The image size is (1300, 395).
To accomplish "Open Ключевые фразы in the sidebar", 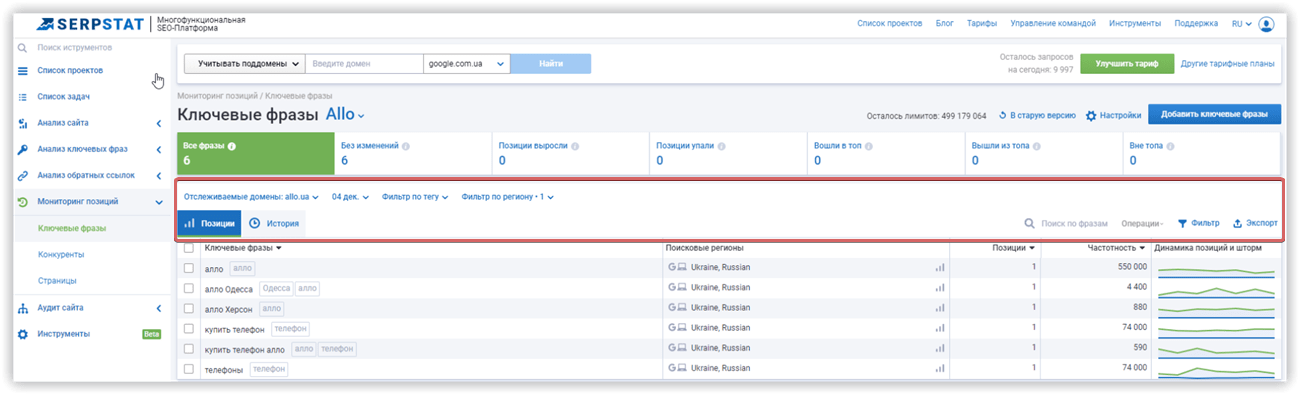I will (x=71, y=229).
